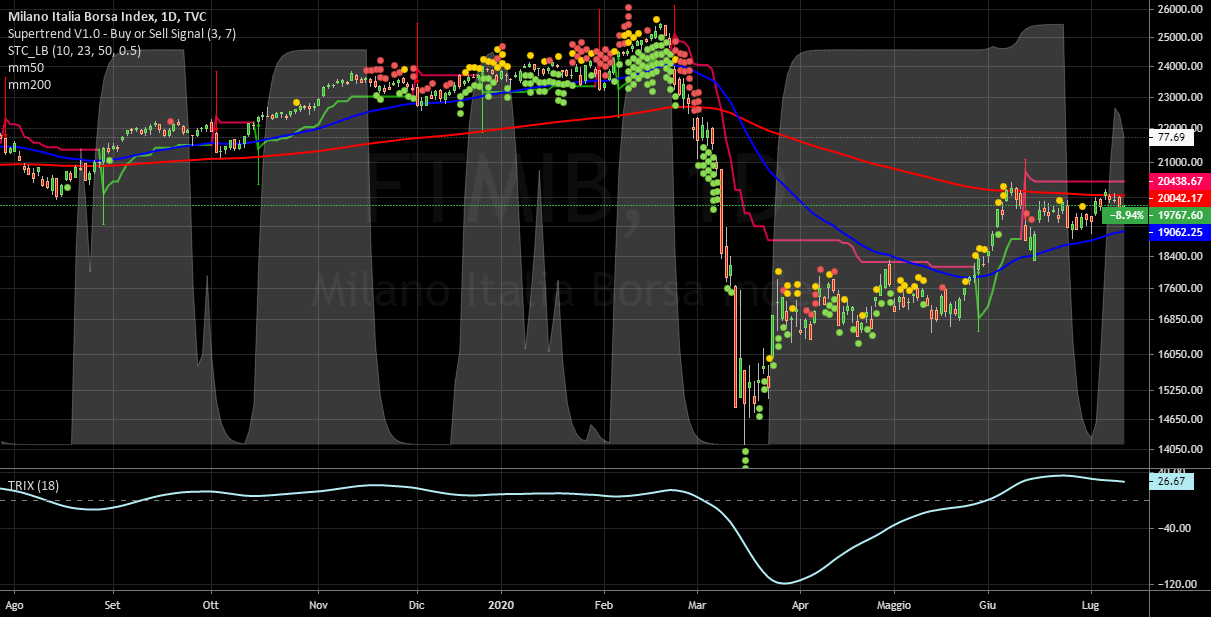Click the 24000.00 price axis level
1211x617 pixels.
(x=1178, y=67)
